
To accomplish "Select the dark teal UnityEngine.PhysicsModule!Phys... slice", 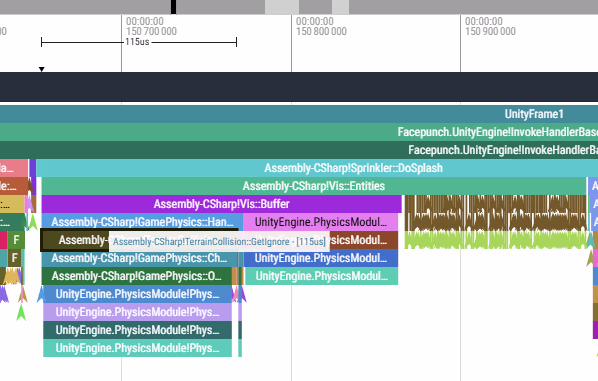I will click(x=137, y=330).
